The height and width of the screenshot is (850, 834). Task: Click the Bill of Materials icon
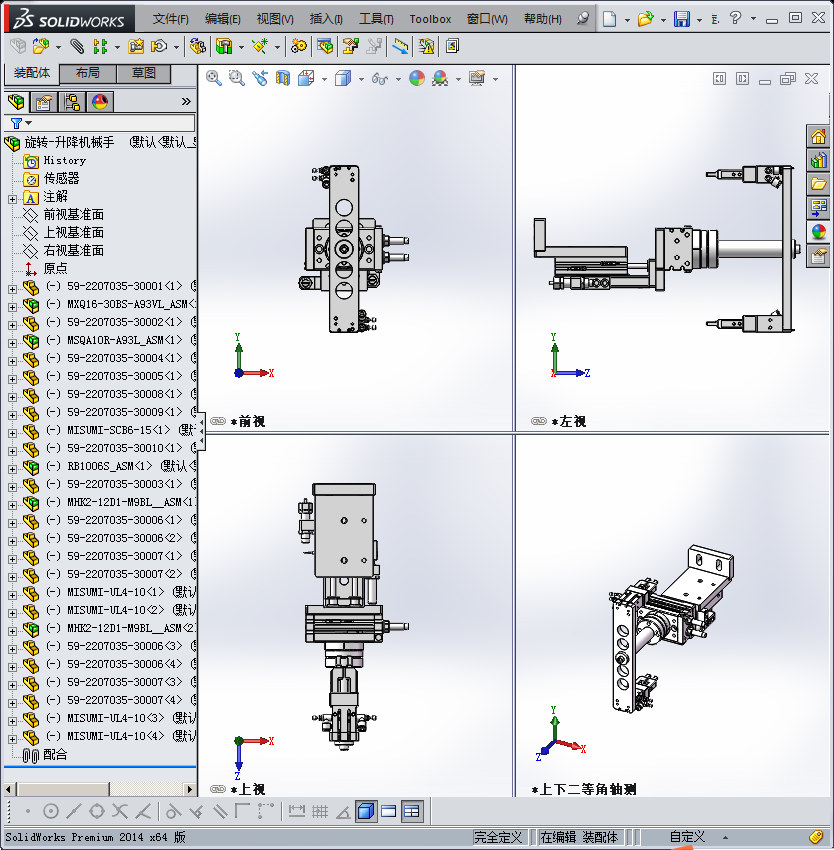pyautogui.click(x=325, y=47)
